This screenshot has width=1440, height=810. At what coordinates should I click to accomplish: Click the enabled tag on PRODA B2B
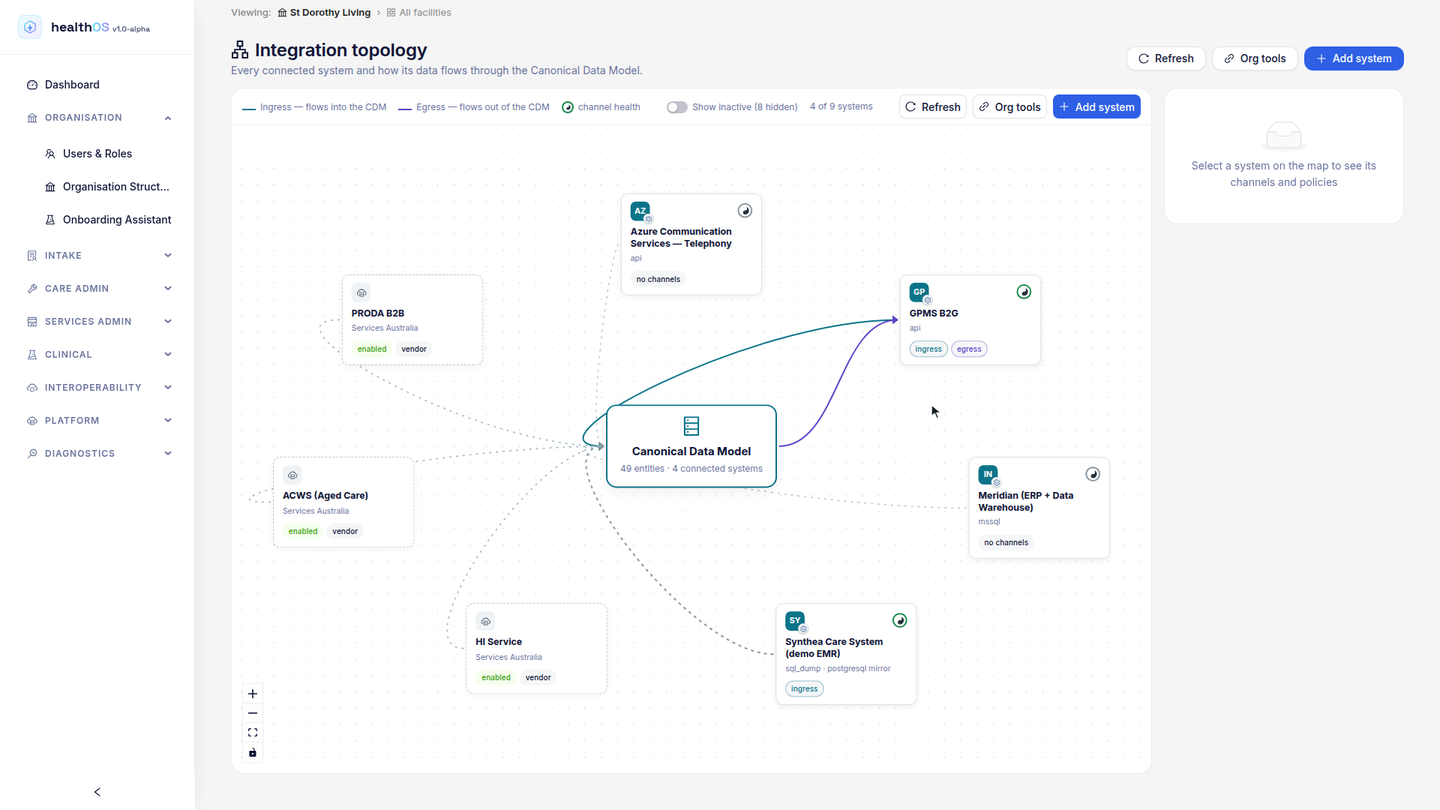tap(372, 349)
